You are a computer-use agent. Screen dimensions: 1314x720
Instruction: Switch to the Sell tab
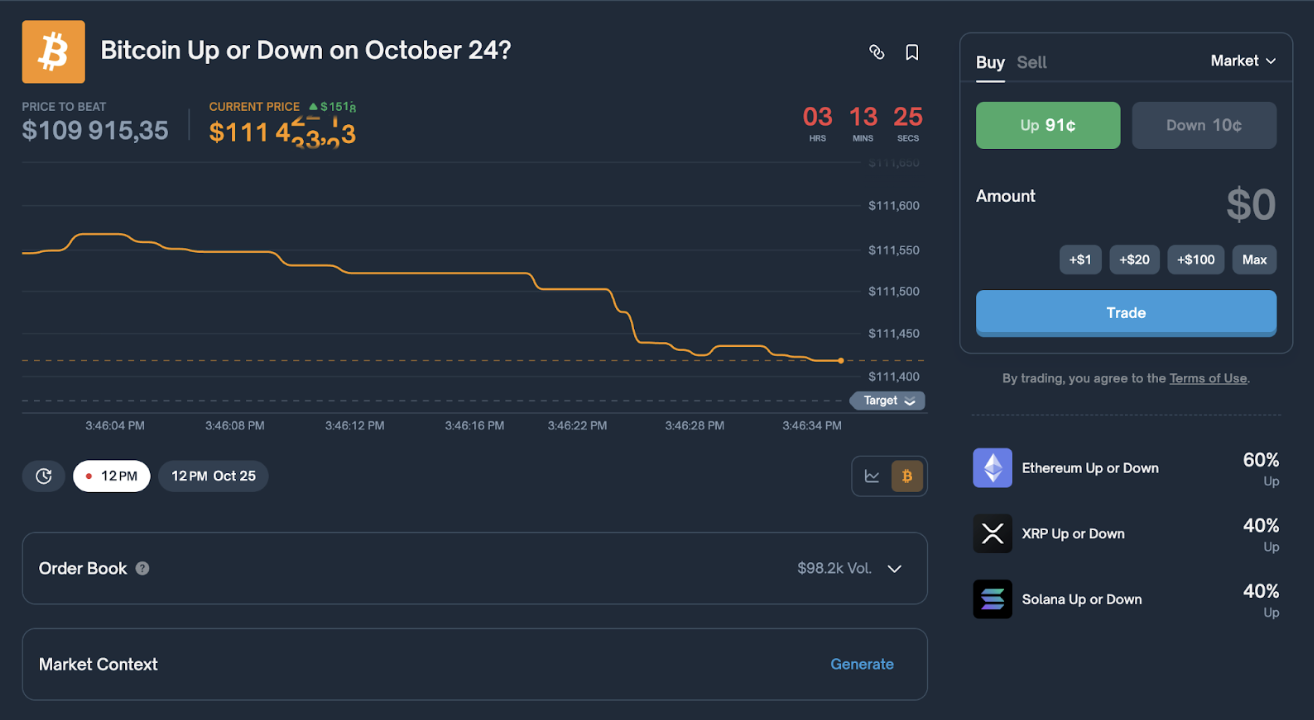pos(1031,62)
